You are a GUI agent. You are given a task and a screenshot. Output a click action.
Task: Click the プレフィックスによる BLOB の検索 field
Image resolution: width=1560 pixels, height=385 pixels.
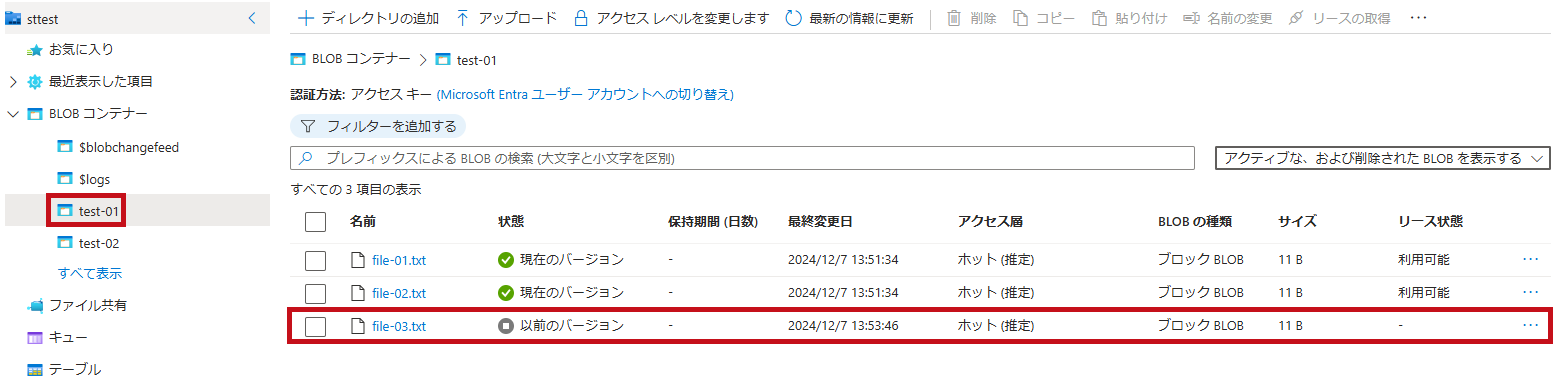742,158
